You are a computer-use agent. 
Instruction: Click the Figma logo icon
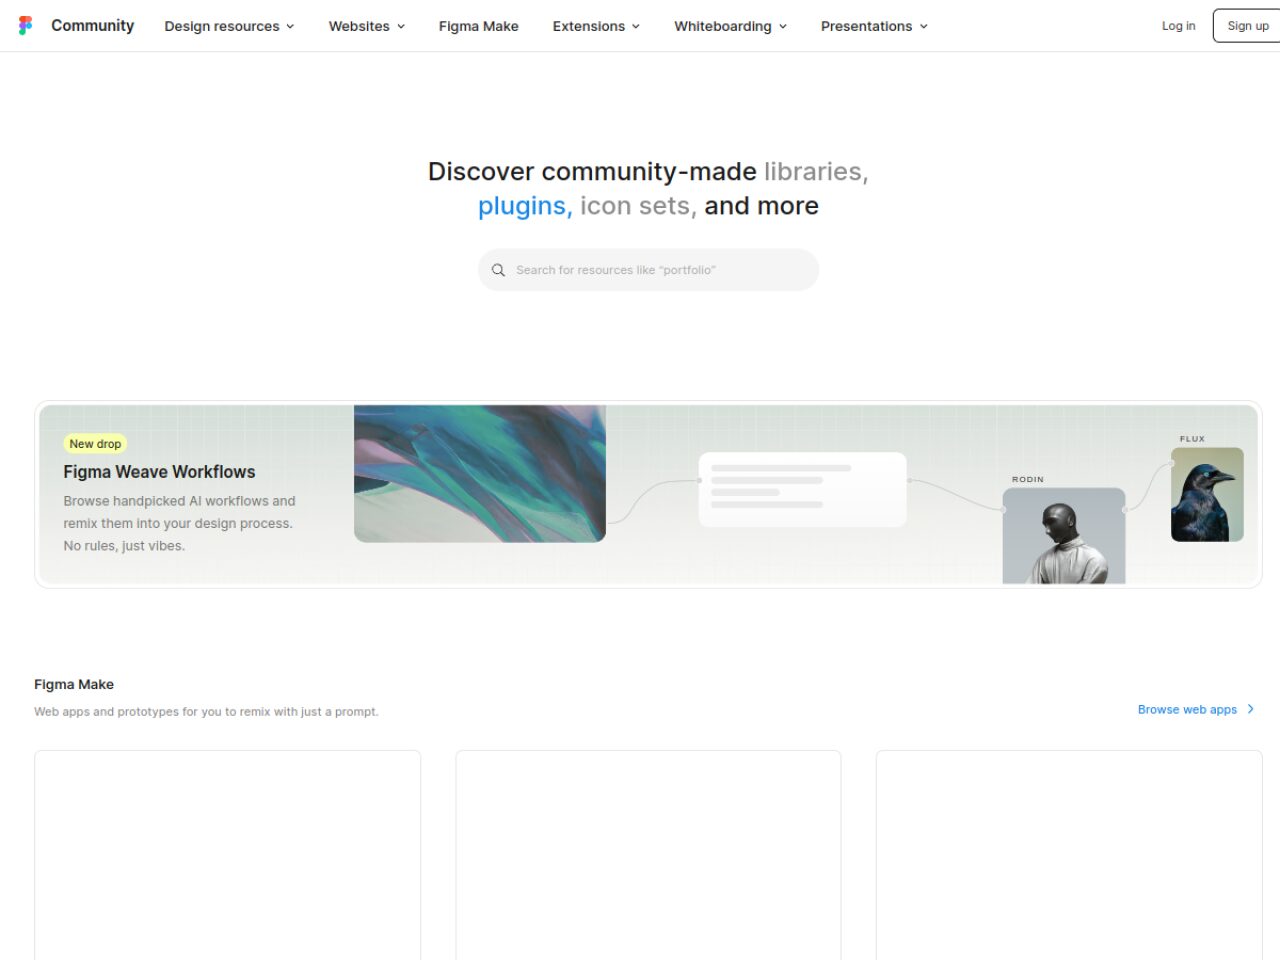click(26, 25)
